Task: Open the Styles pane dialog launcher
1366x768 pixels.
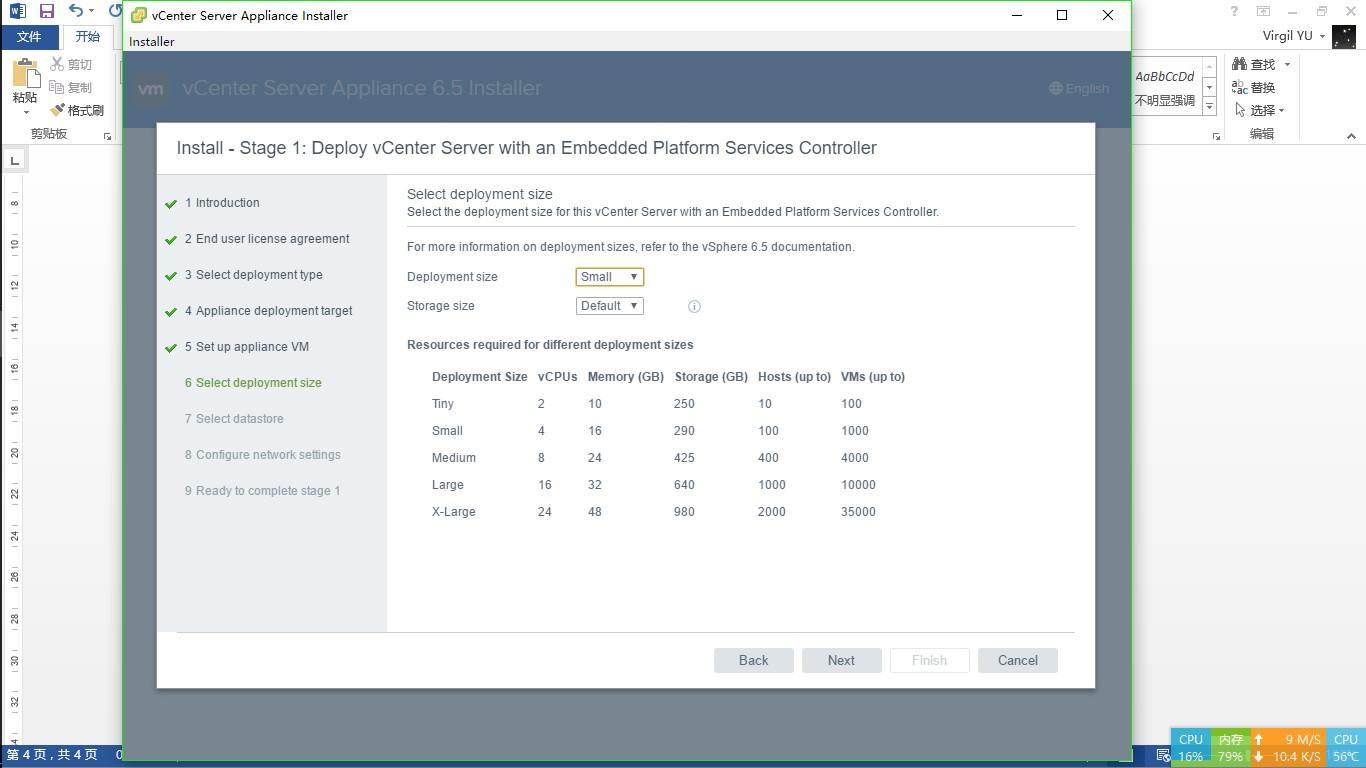Action: click(1216, 136)
